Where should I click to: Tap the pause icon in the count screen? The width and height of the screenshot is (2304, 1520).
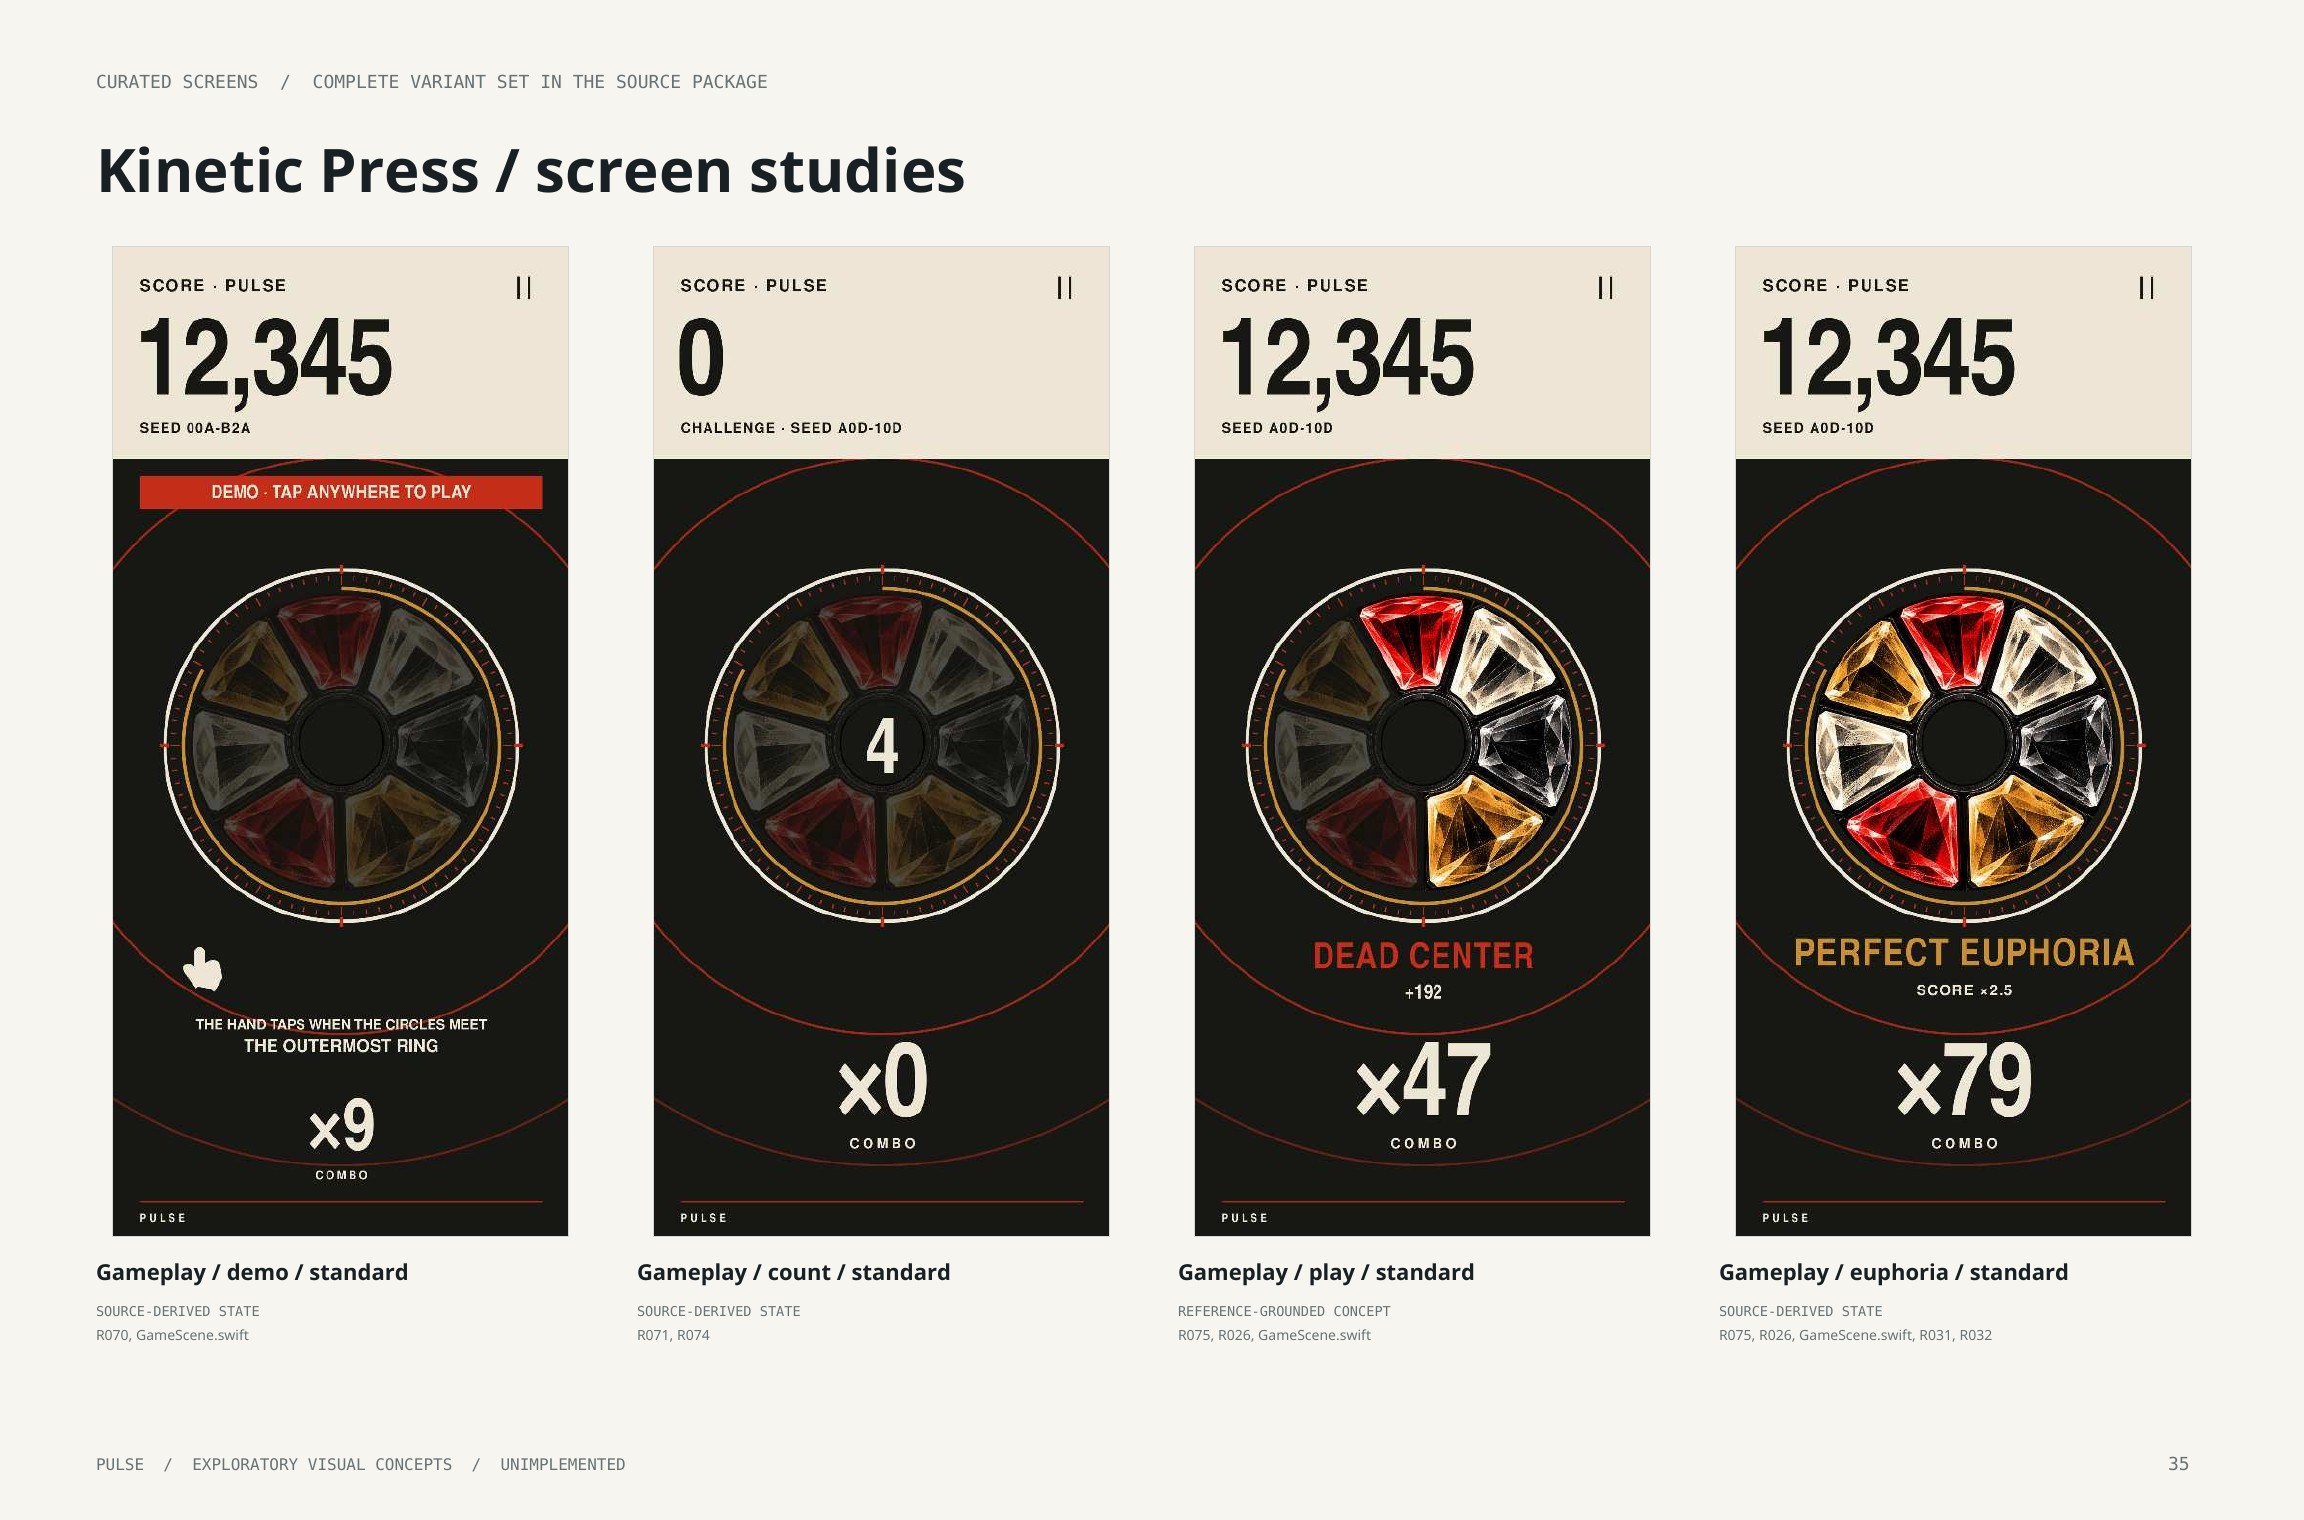tap(1064, 288)
